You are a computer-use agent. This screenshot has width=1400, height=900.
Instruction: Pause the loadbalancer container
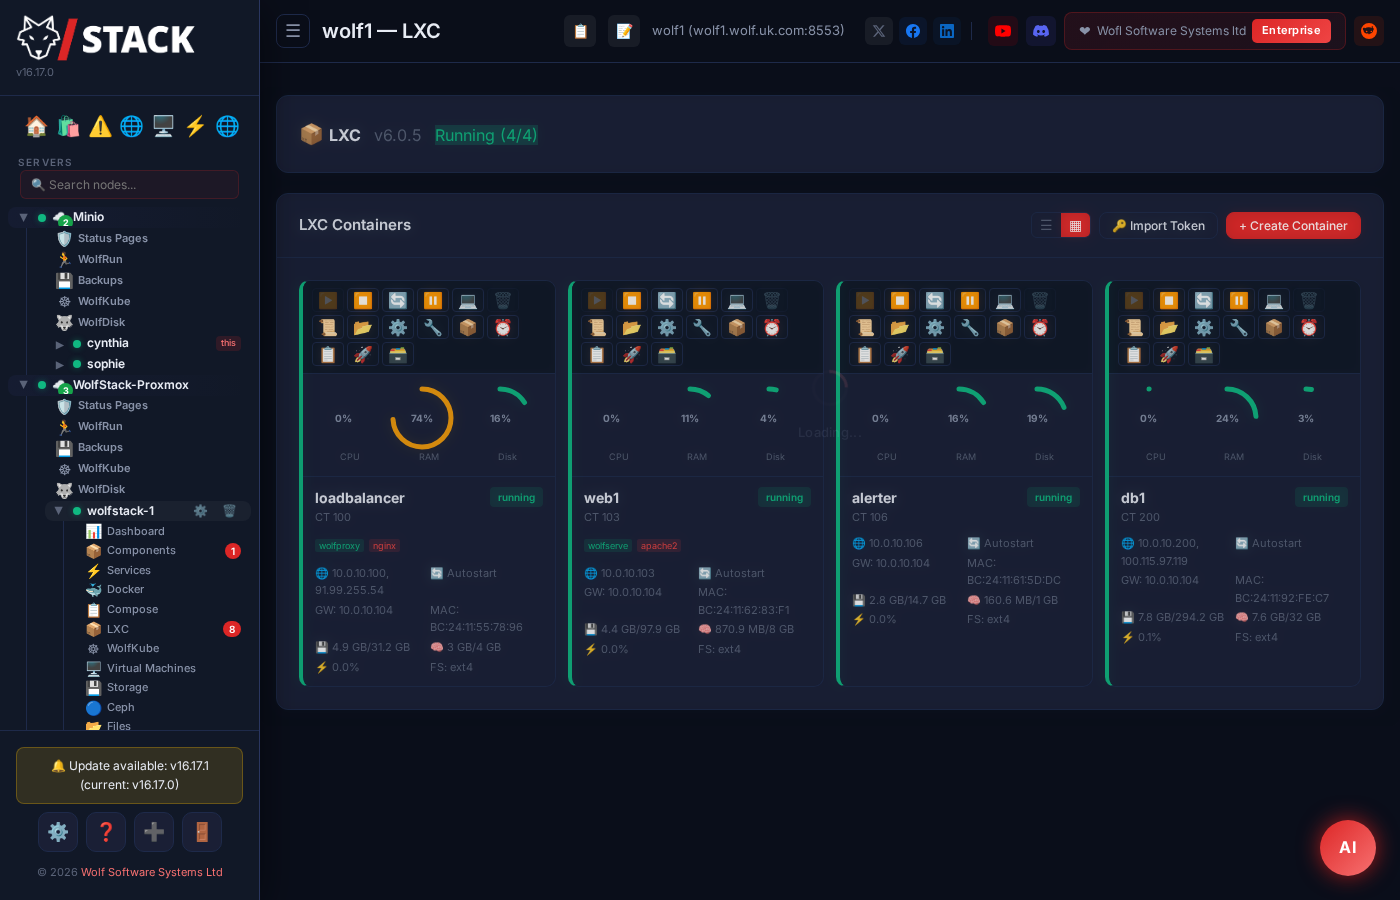(433, 300)
